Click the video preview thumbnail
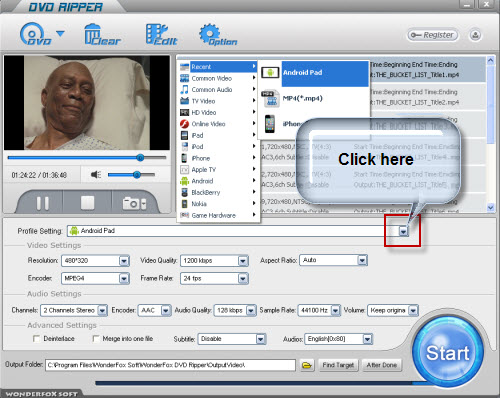Screen dimensions: 500x398 [87, 103]
